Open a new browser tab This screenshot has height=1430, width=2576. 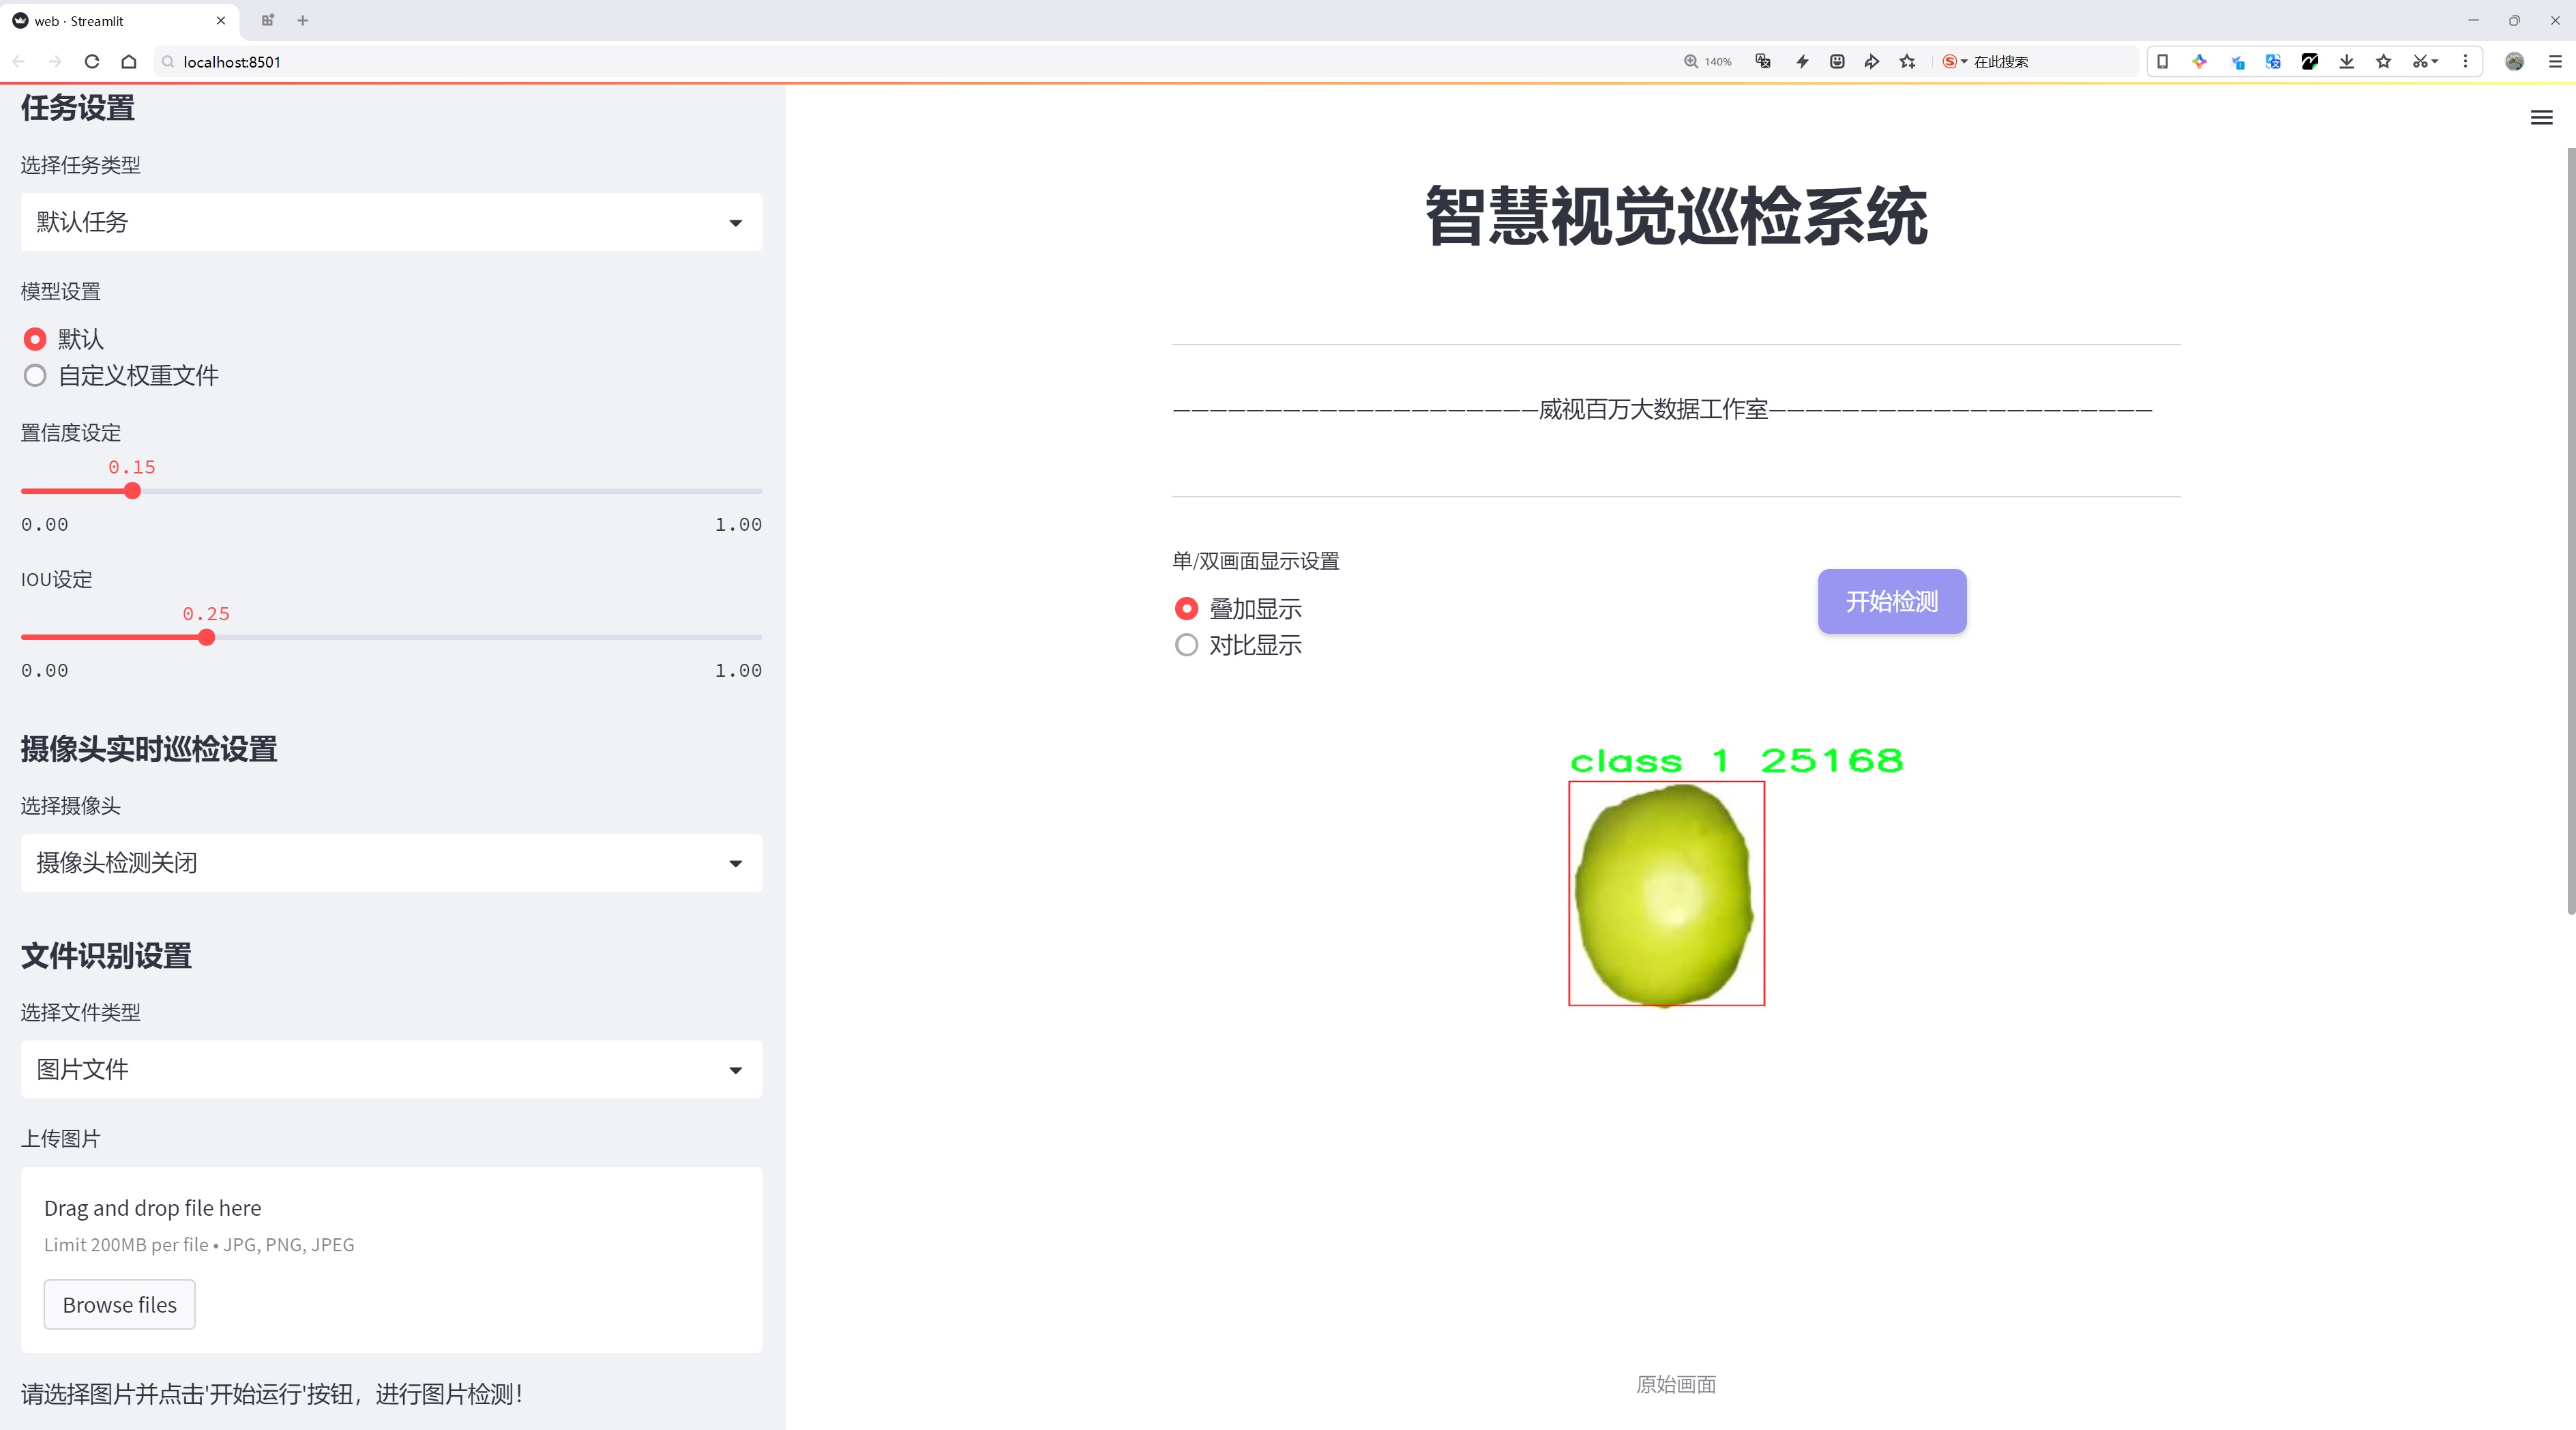coord(303,20)
